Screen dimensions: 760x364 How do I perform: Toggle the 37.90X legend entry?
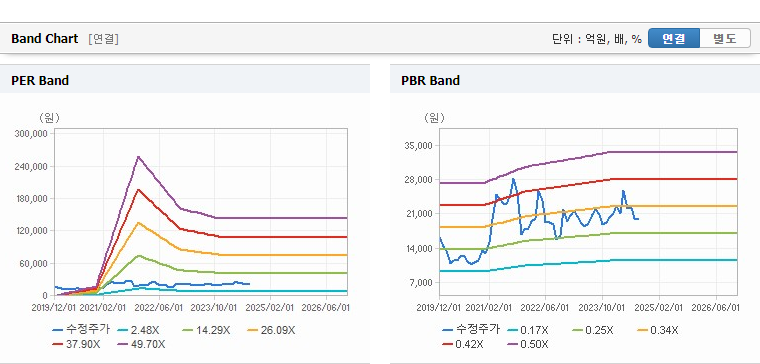point(77,344)
